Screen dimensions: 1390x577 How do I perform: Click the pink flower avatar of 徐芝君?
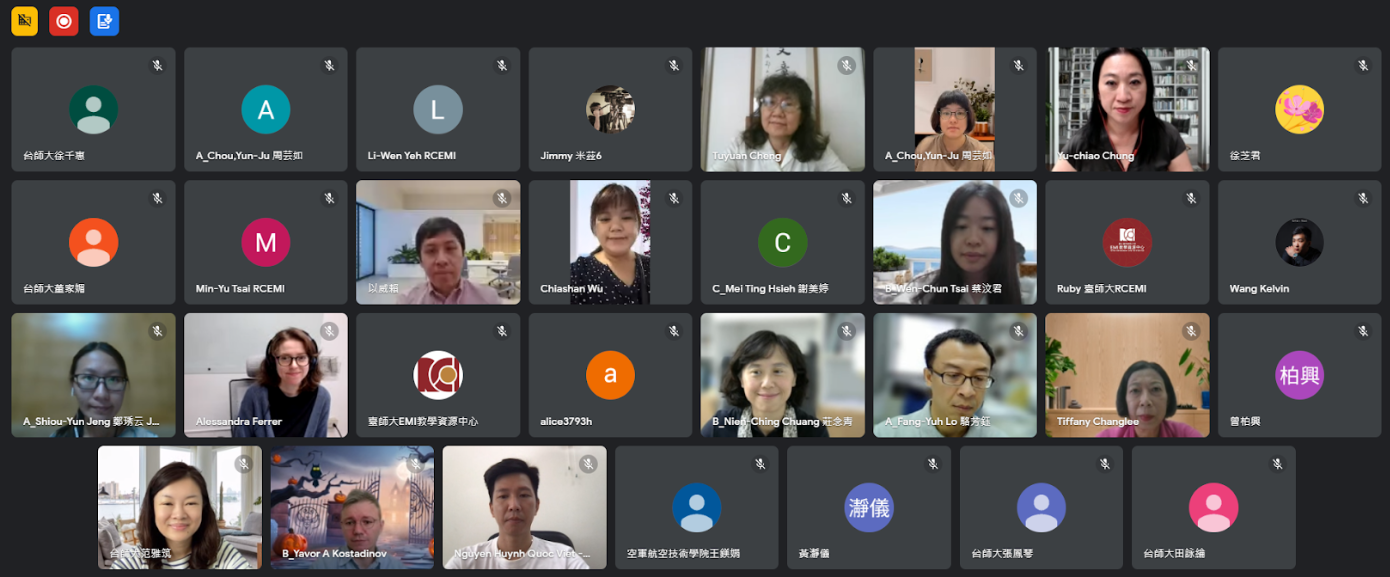[x=1299, y=110]
